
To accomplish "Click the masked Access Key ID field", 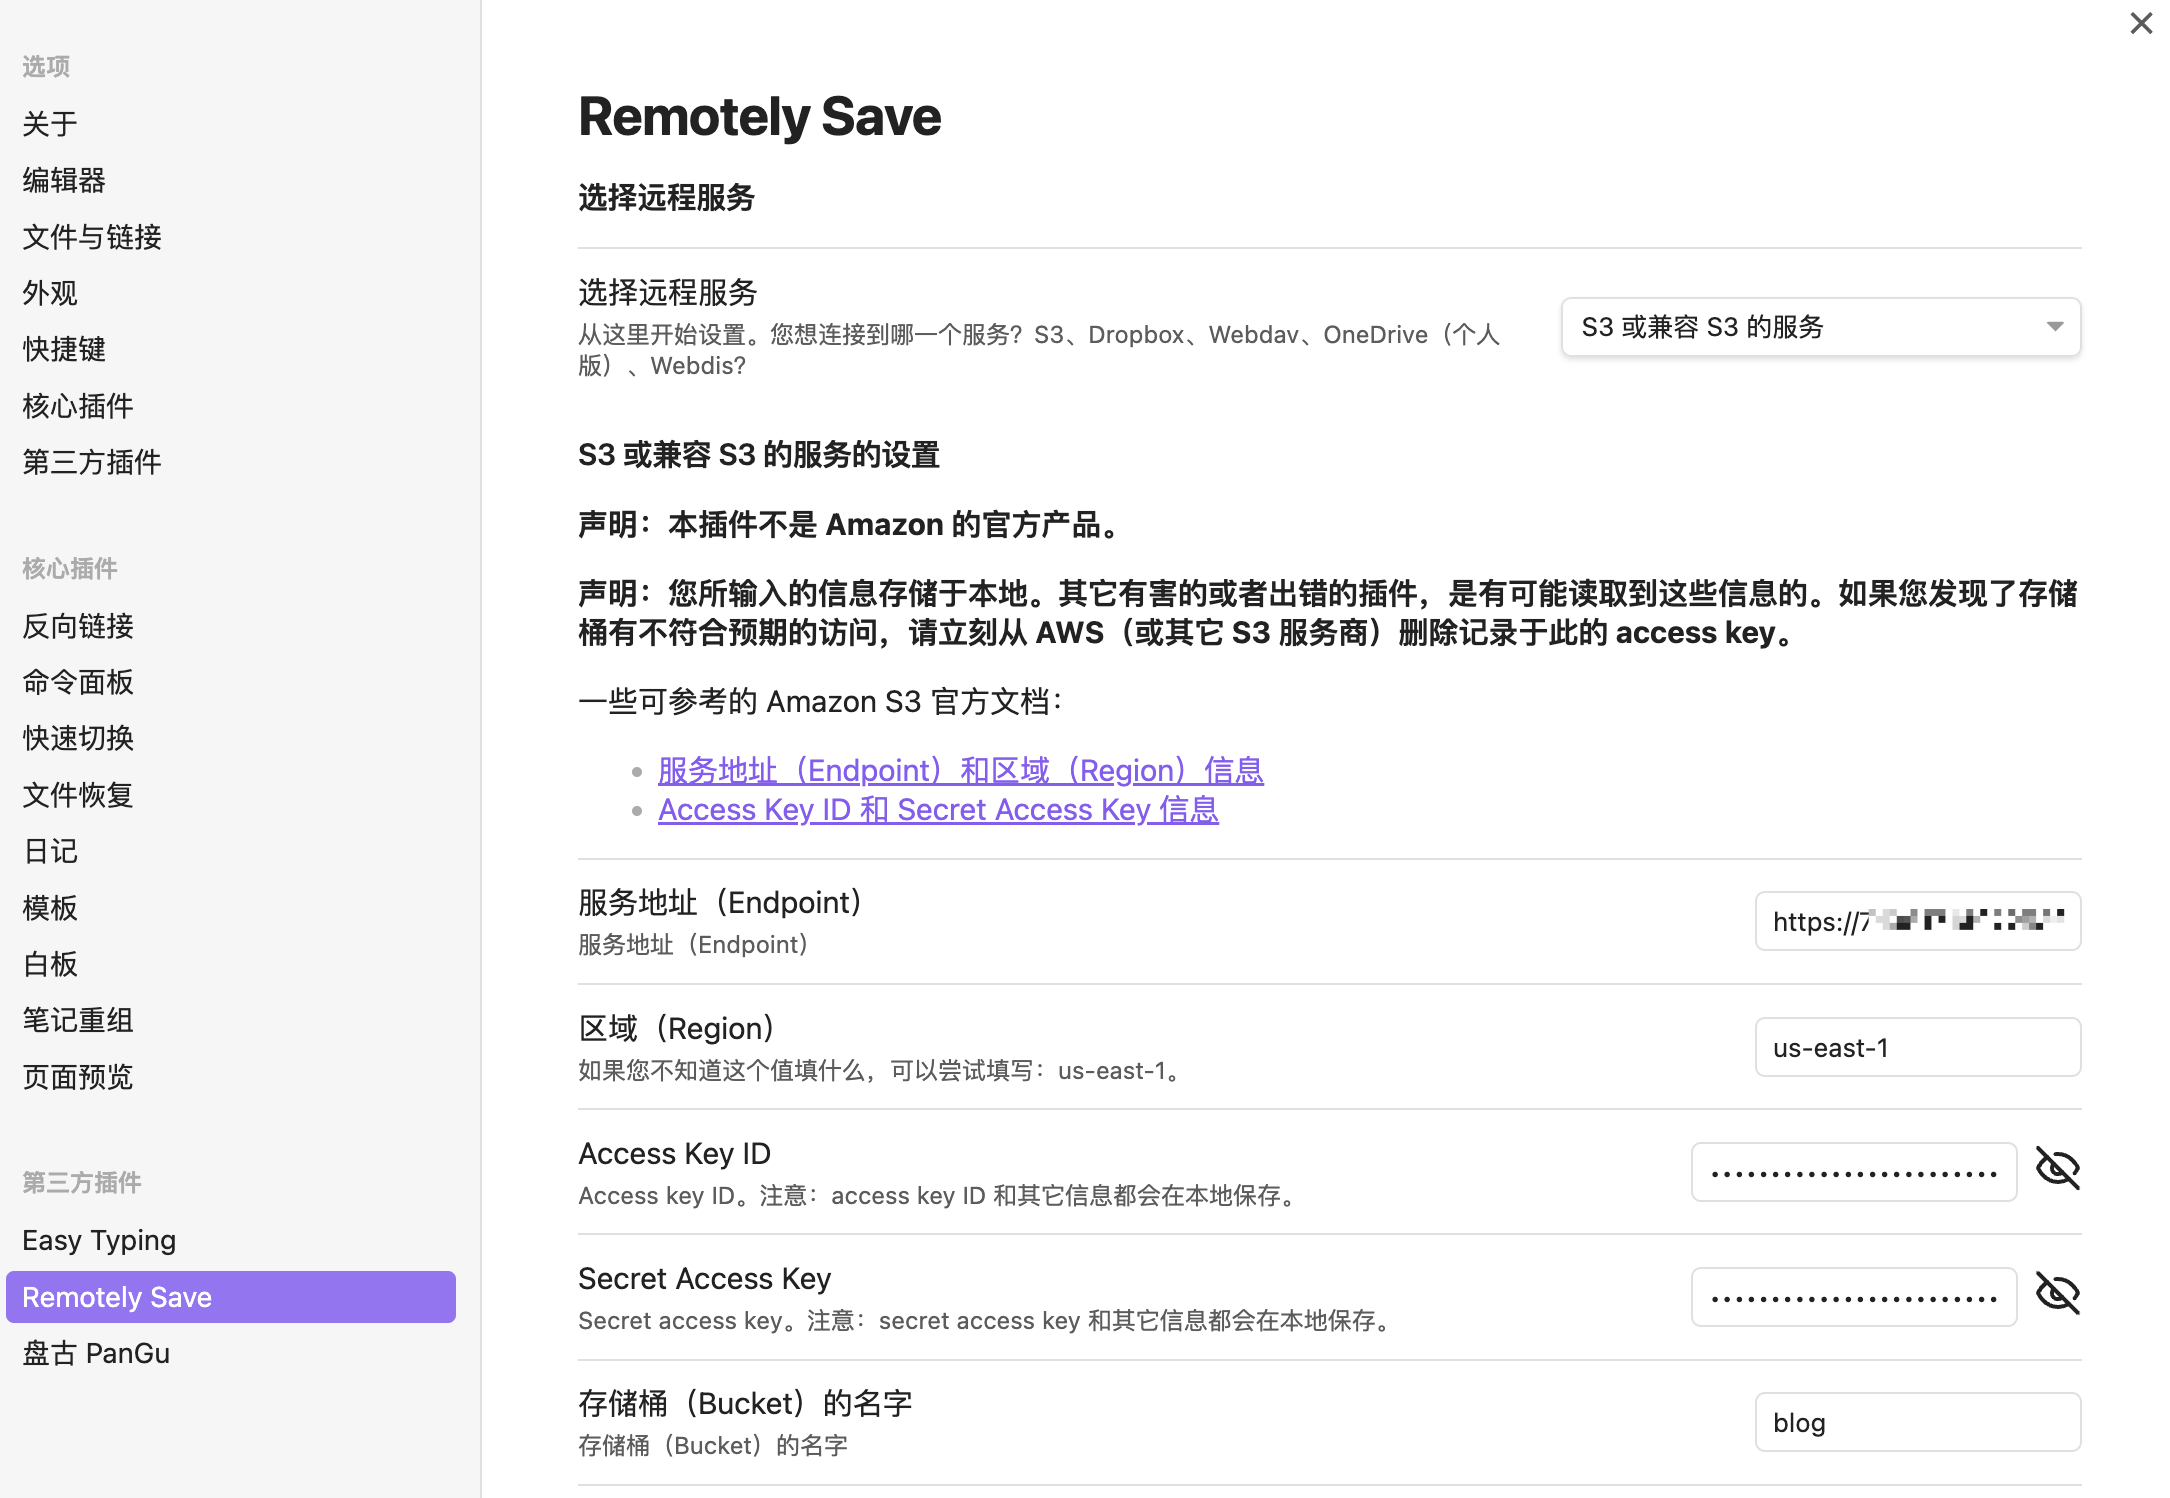I will [x=1853, y=1172].
